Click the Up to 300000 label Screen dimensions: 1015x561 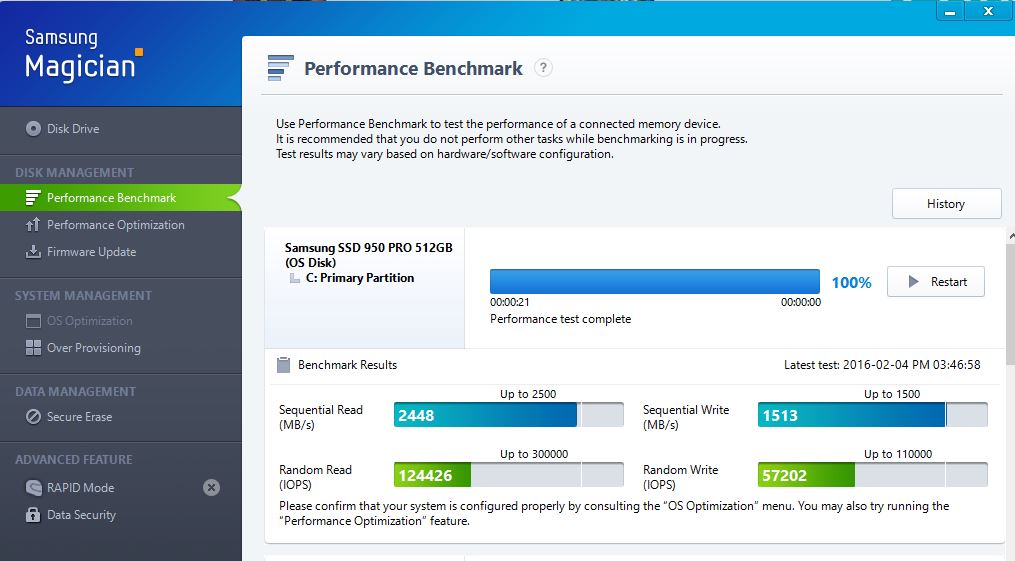534,454
